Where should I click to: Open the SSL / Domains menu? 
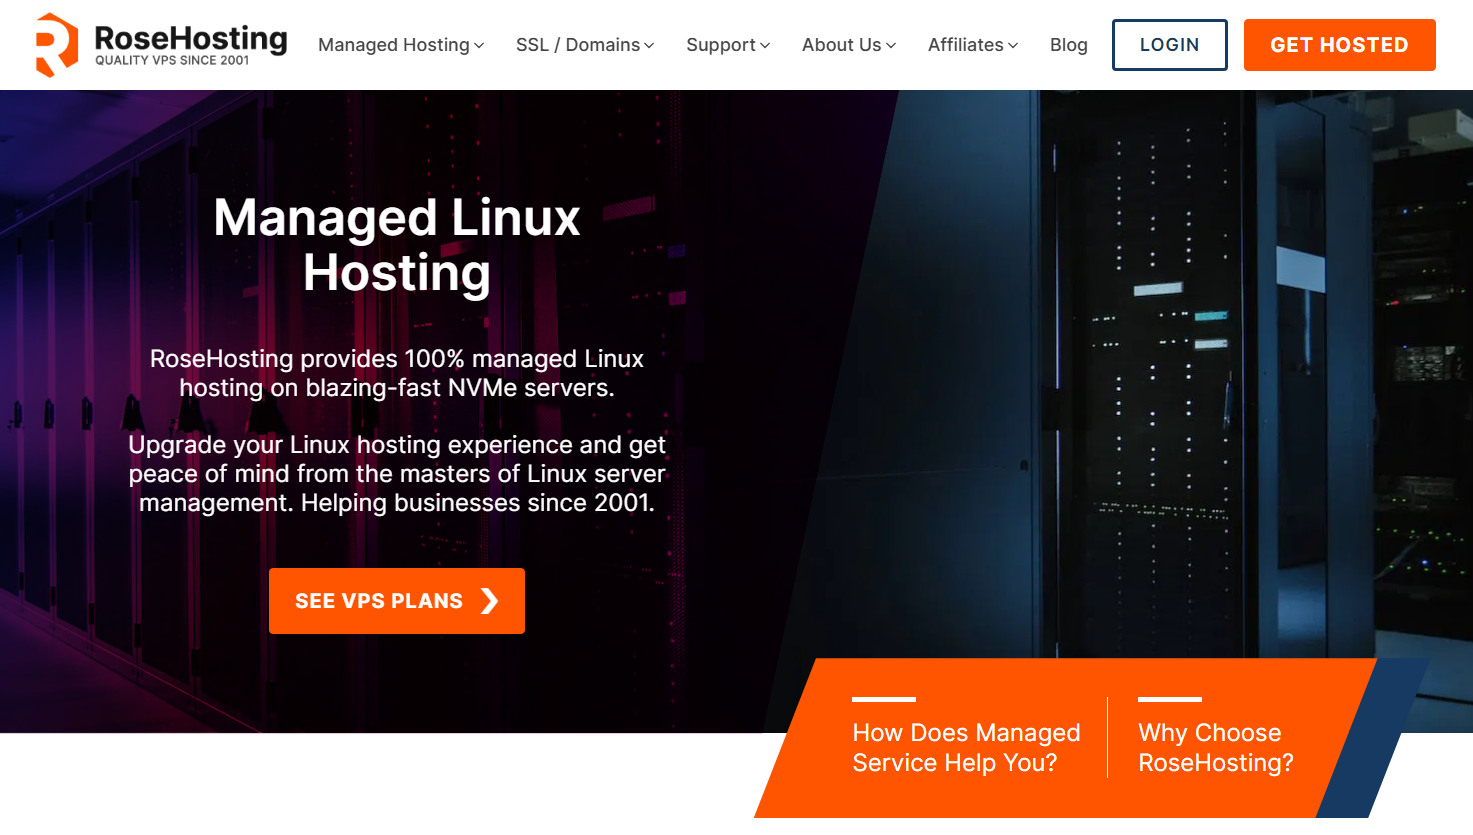tap(577, 45)
